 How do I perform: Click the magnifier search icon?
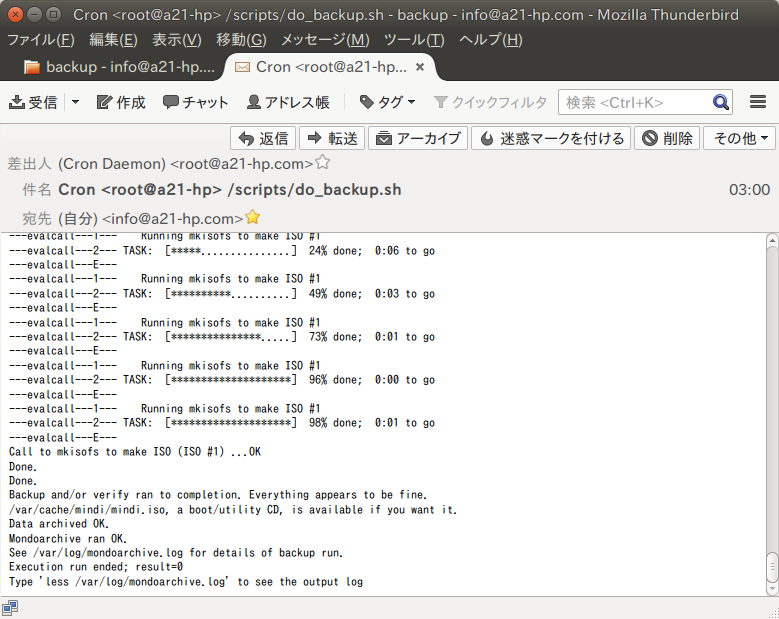pos(720,102)
